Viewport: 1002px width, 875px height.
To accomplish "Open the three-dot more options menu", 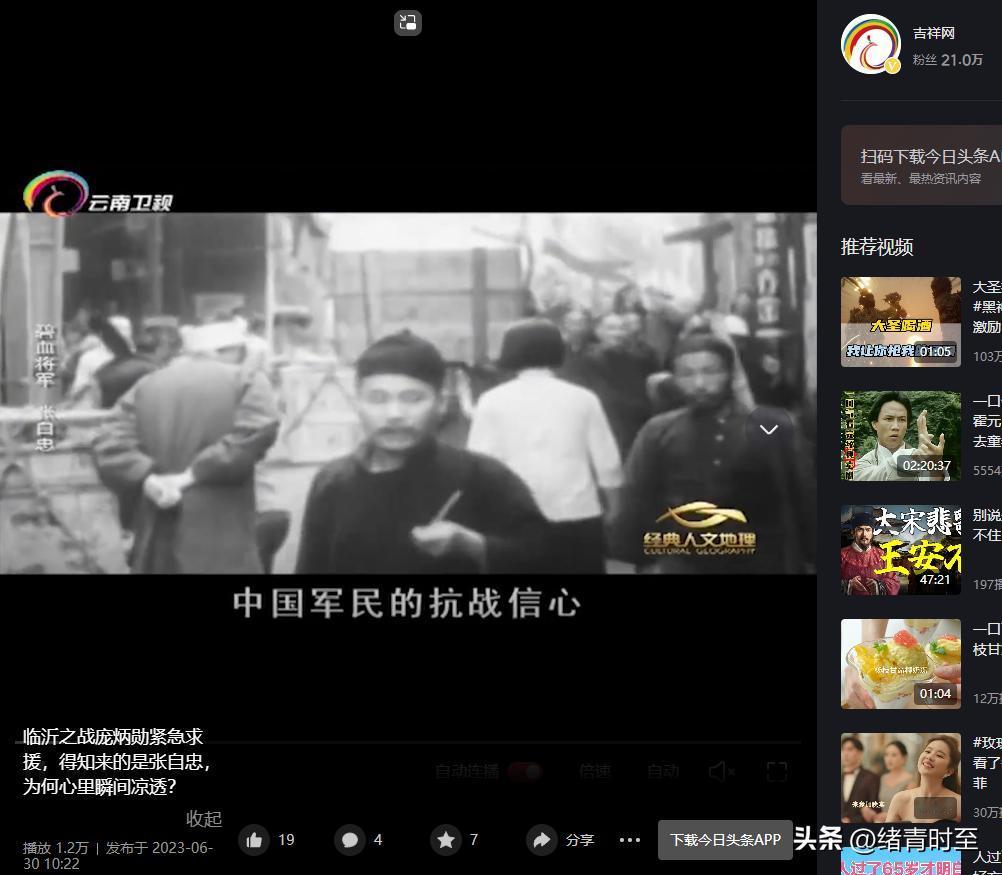I will [630, 840].
